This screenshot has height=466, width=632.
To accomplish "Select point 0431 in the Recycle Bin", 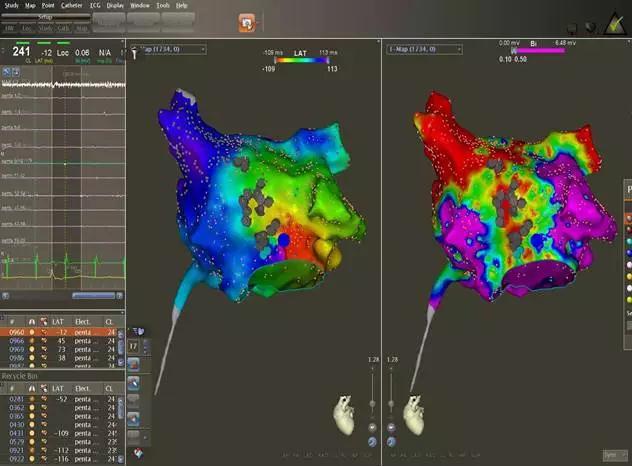I will pos(58,433).
